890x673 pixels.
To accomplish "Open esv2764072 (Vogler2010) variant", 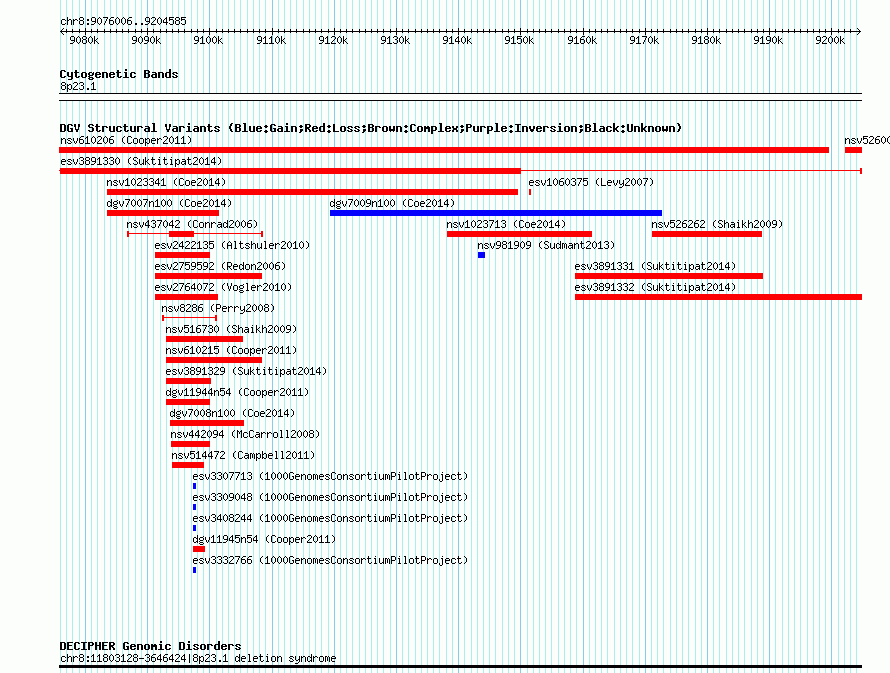I will coord(223,287).
